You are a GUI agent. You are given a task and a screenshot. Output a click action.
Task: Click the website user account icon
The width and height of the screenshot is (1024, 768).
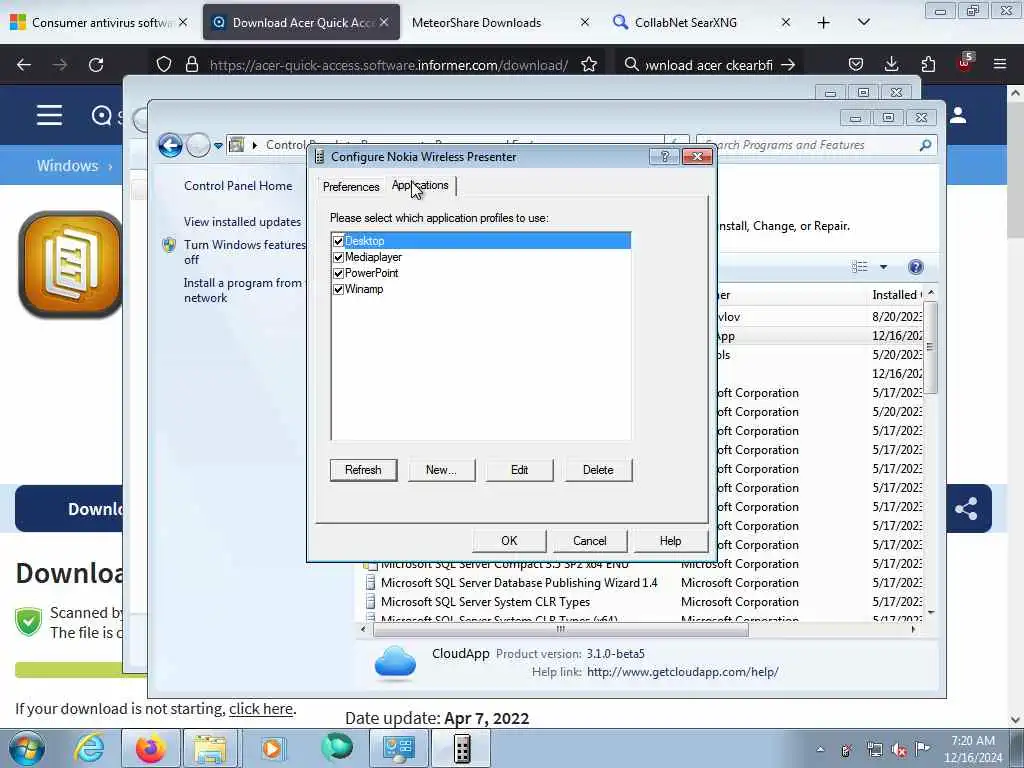pos(958,116)
